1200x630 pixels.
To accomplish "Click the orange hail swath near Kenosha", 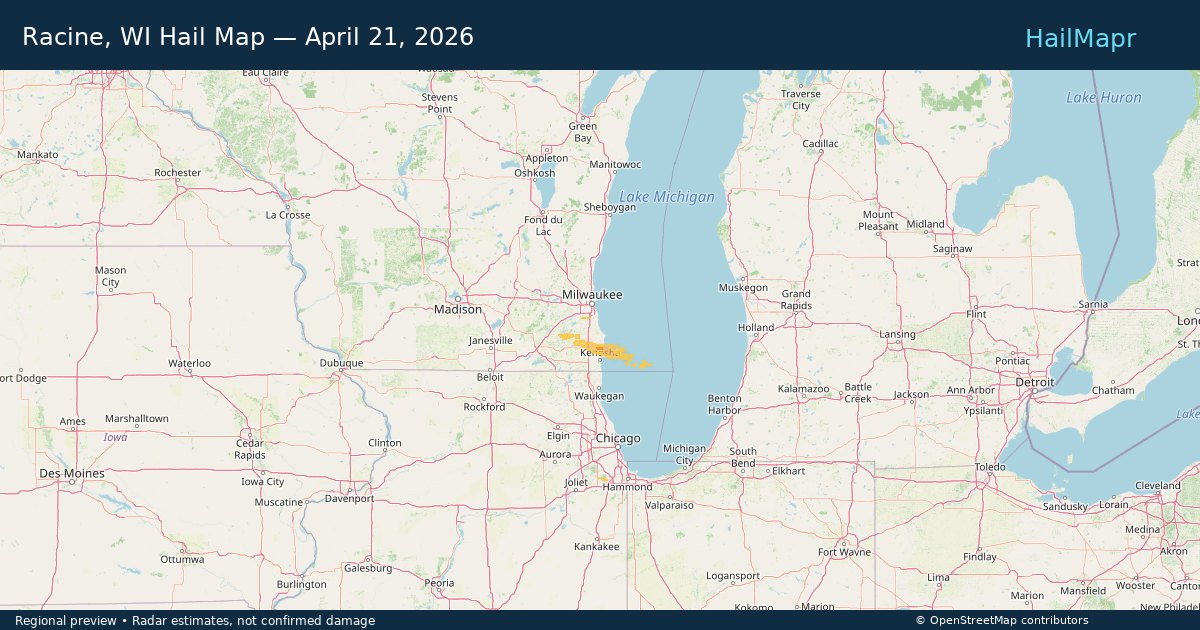I will 604,350.
